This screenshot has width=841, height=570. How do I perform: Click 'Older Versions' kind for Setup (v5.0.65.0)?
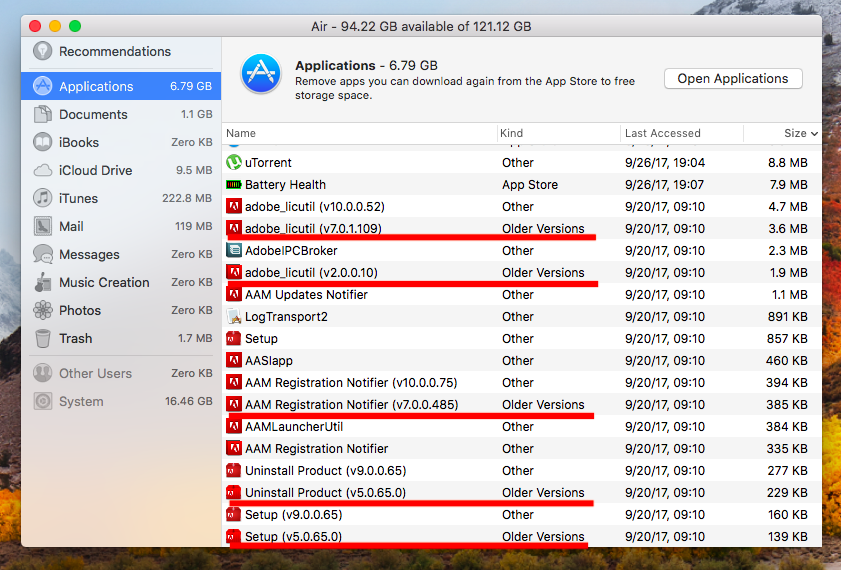pos(543,536)
